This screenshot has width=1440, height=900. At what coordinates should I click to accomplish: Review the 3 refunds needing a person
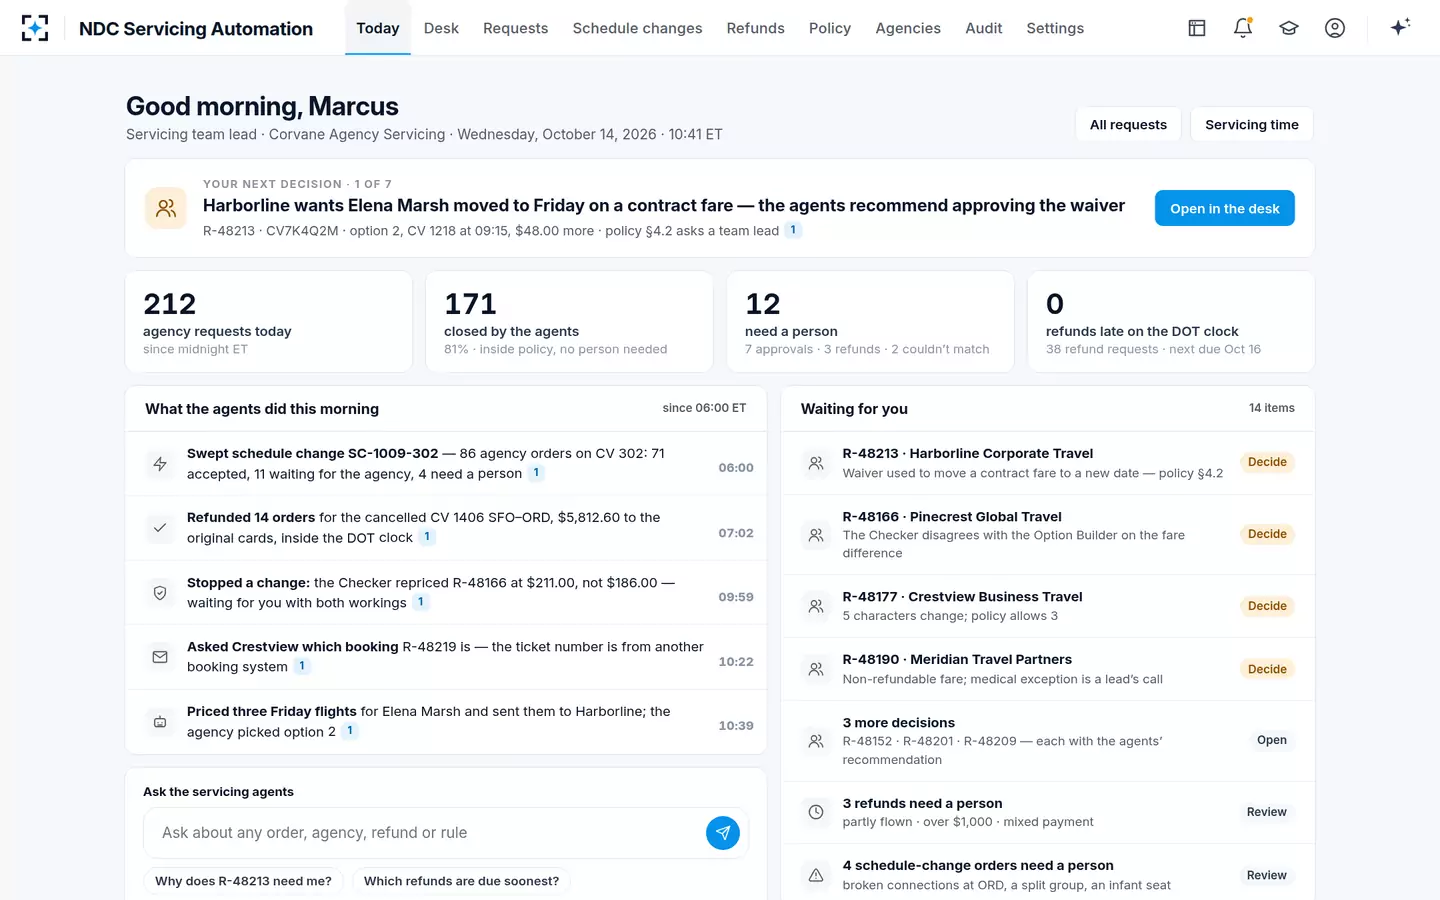pyautogui.click(x=1267, y=812)
